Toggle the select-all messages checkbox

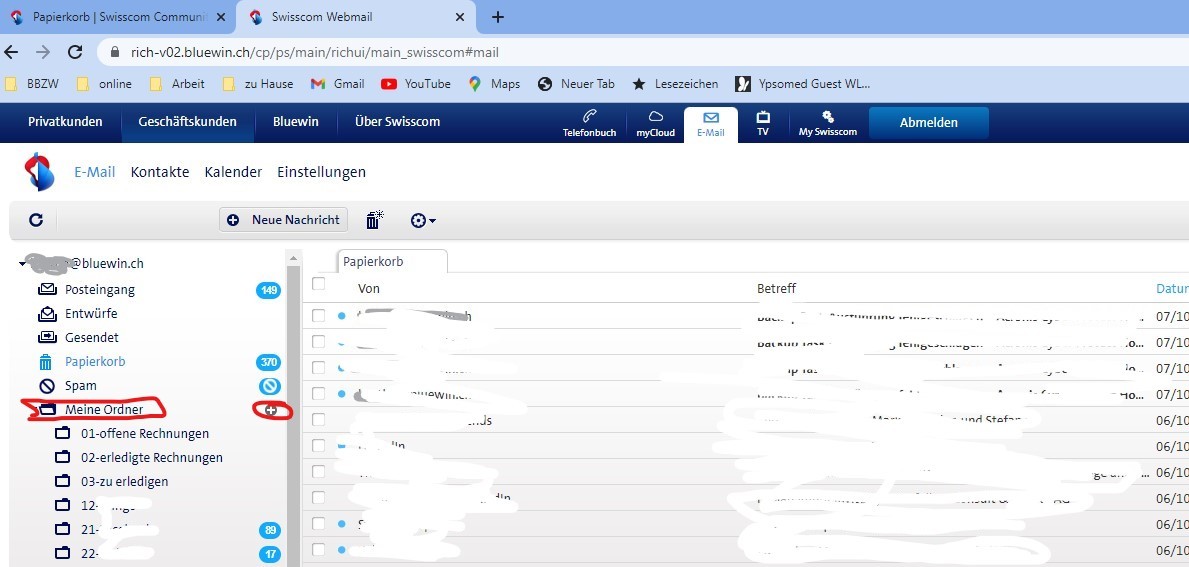coord(318,284)
